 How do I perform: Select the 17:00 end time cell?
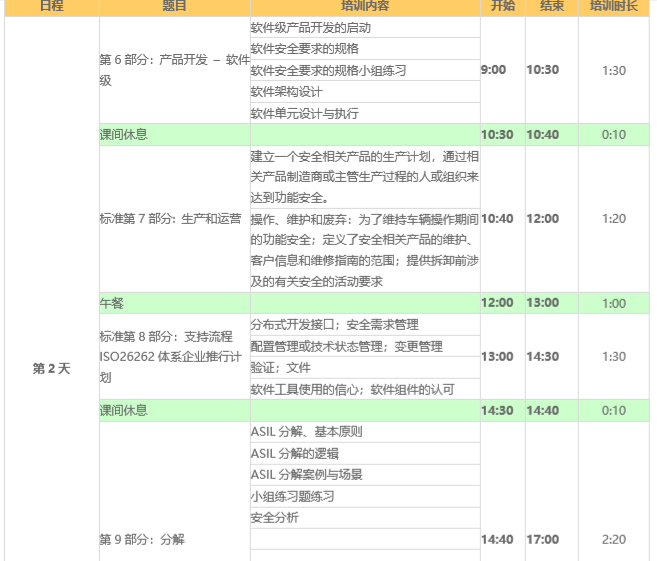pyautogui.click(x=543, y=539)
